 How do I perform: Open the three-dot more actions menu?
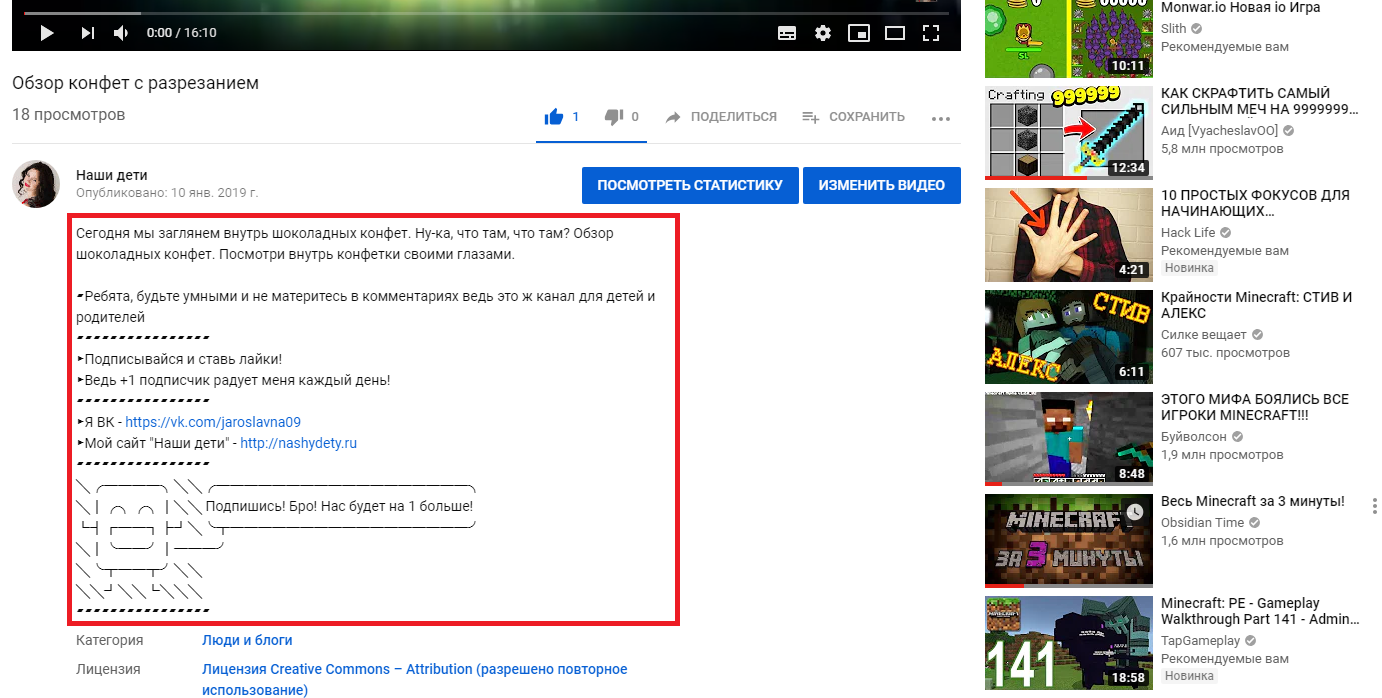(x=940, y=118)
